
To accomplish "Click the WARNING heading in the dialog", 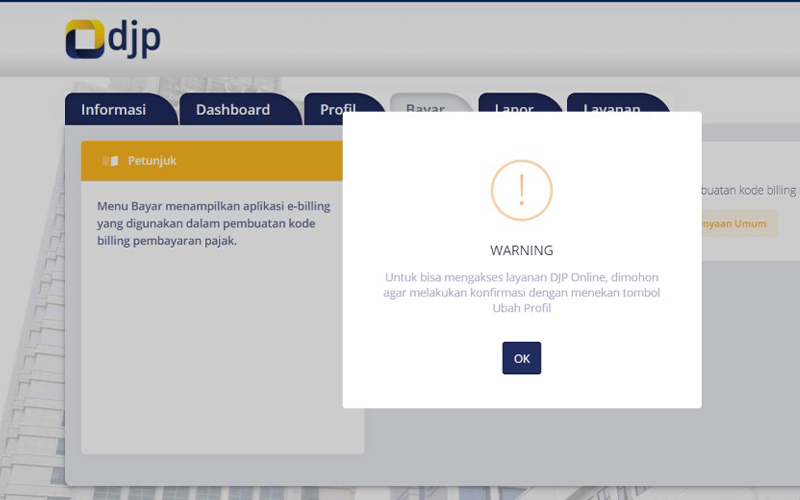I will point(521,250).
